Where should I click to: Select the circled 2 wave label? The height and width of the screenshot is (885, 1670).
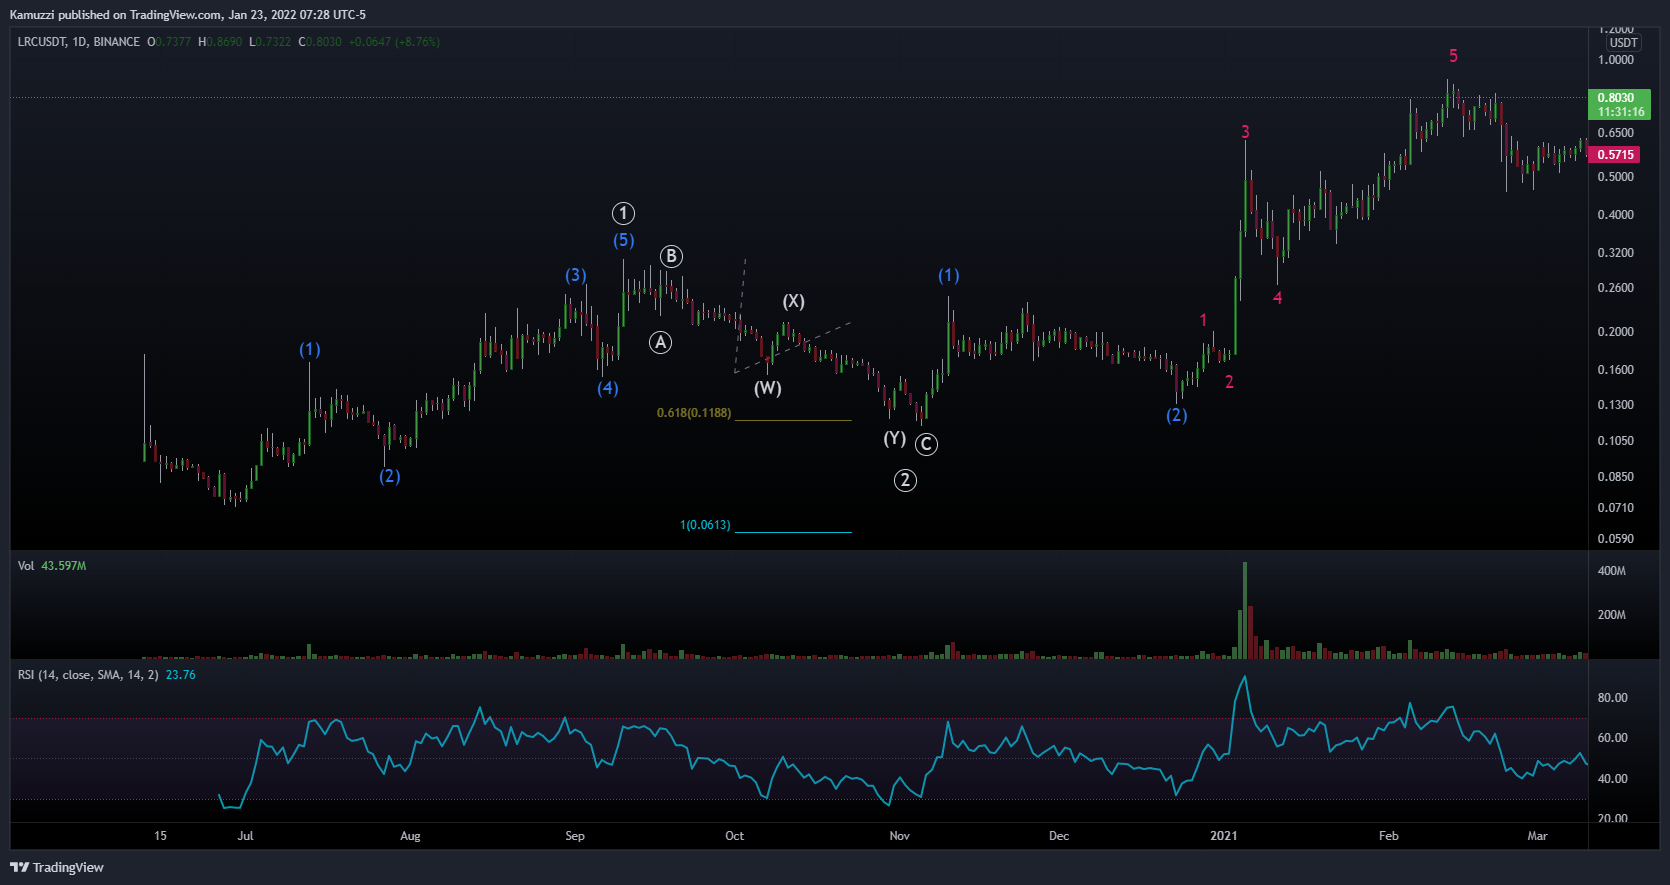pyautogui.click(x=905, y=480)
